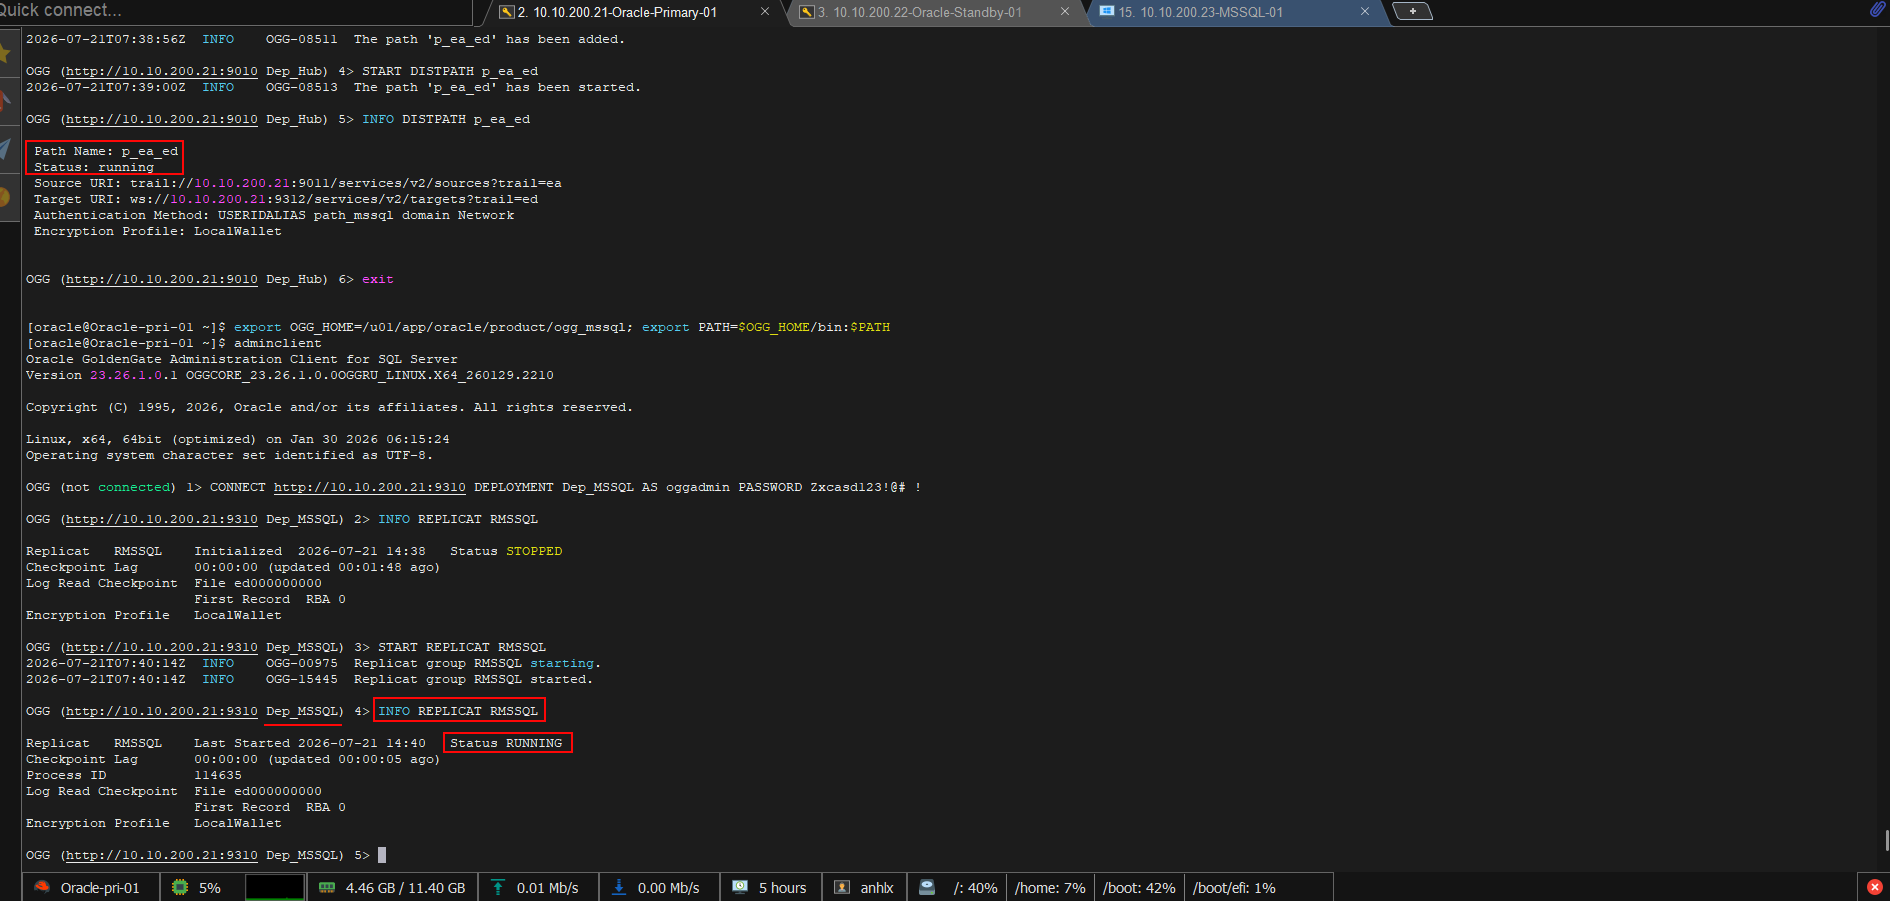
Task: Close the Oracle-Standby-01 tab
Action: [1065, 12]
